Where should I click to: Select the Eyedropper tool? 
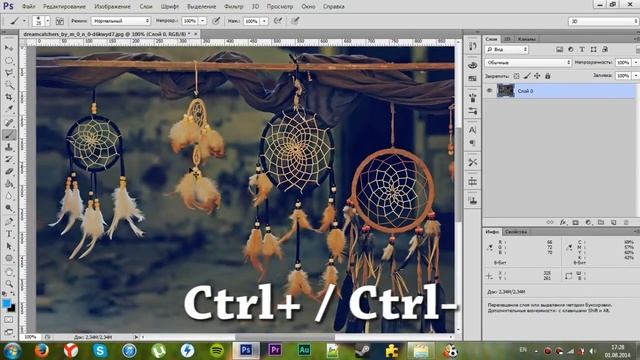pyautogui.click(x=9, y=109)
